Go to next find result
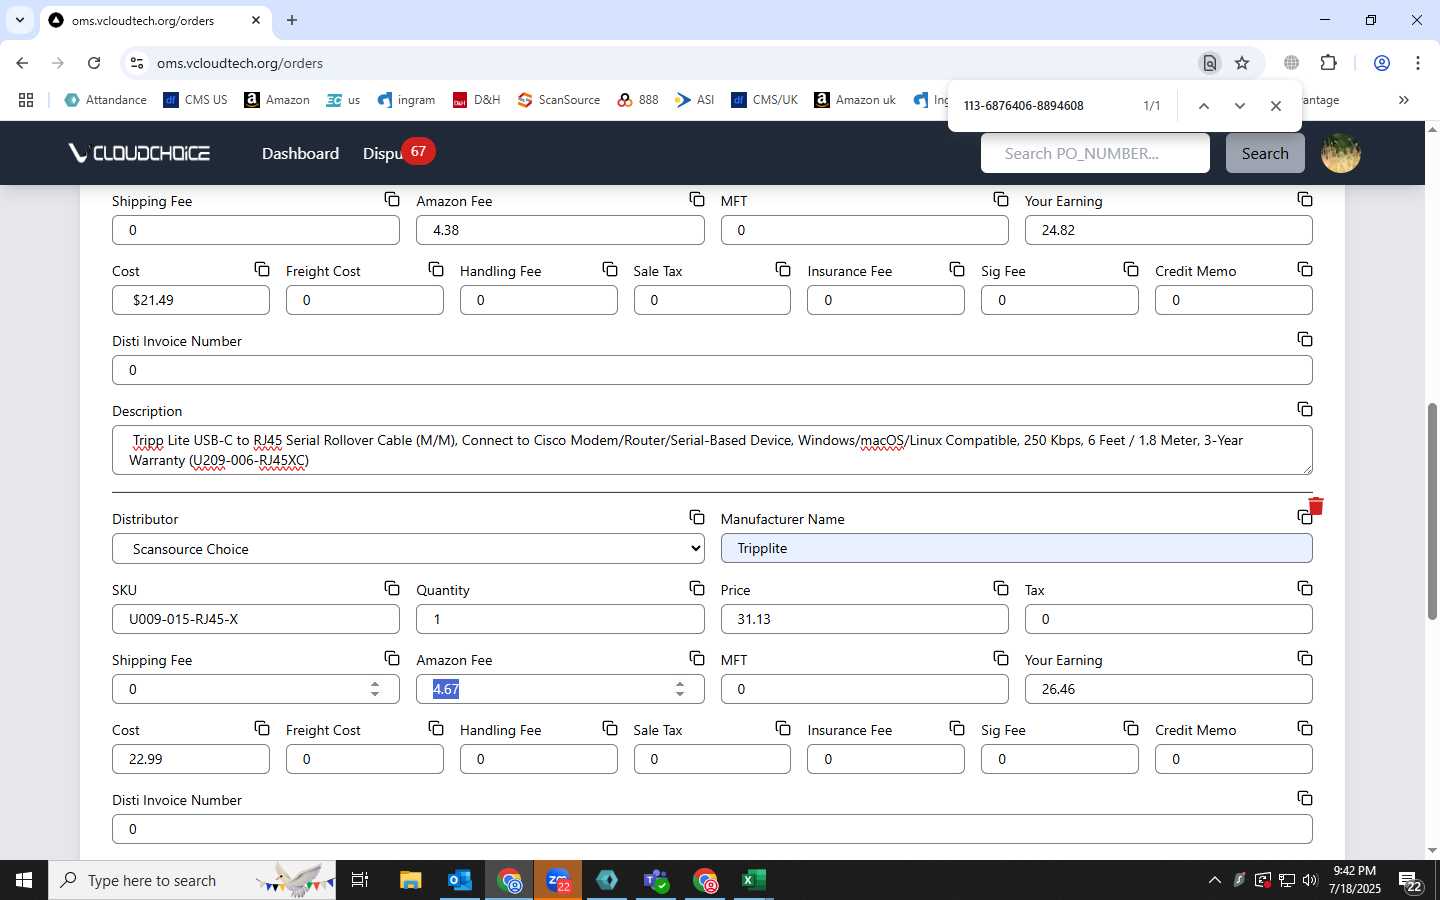The width and height of the screenshot is (1440, 900). point(1240,106)
